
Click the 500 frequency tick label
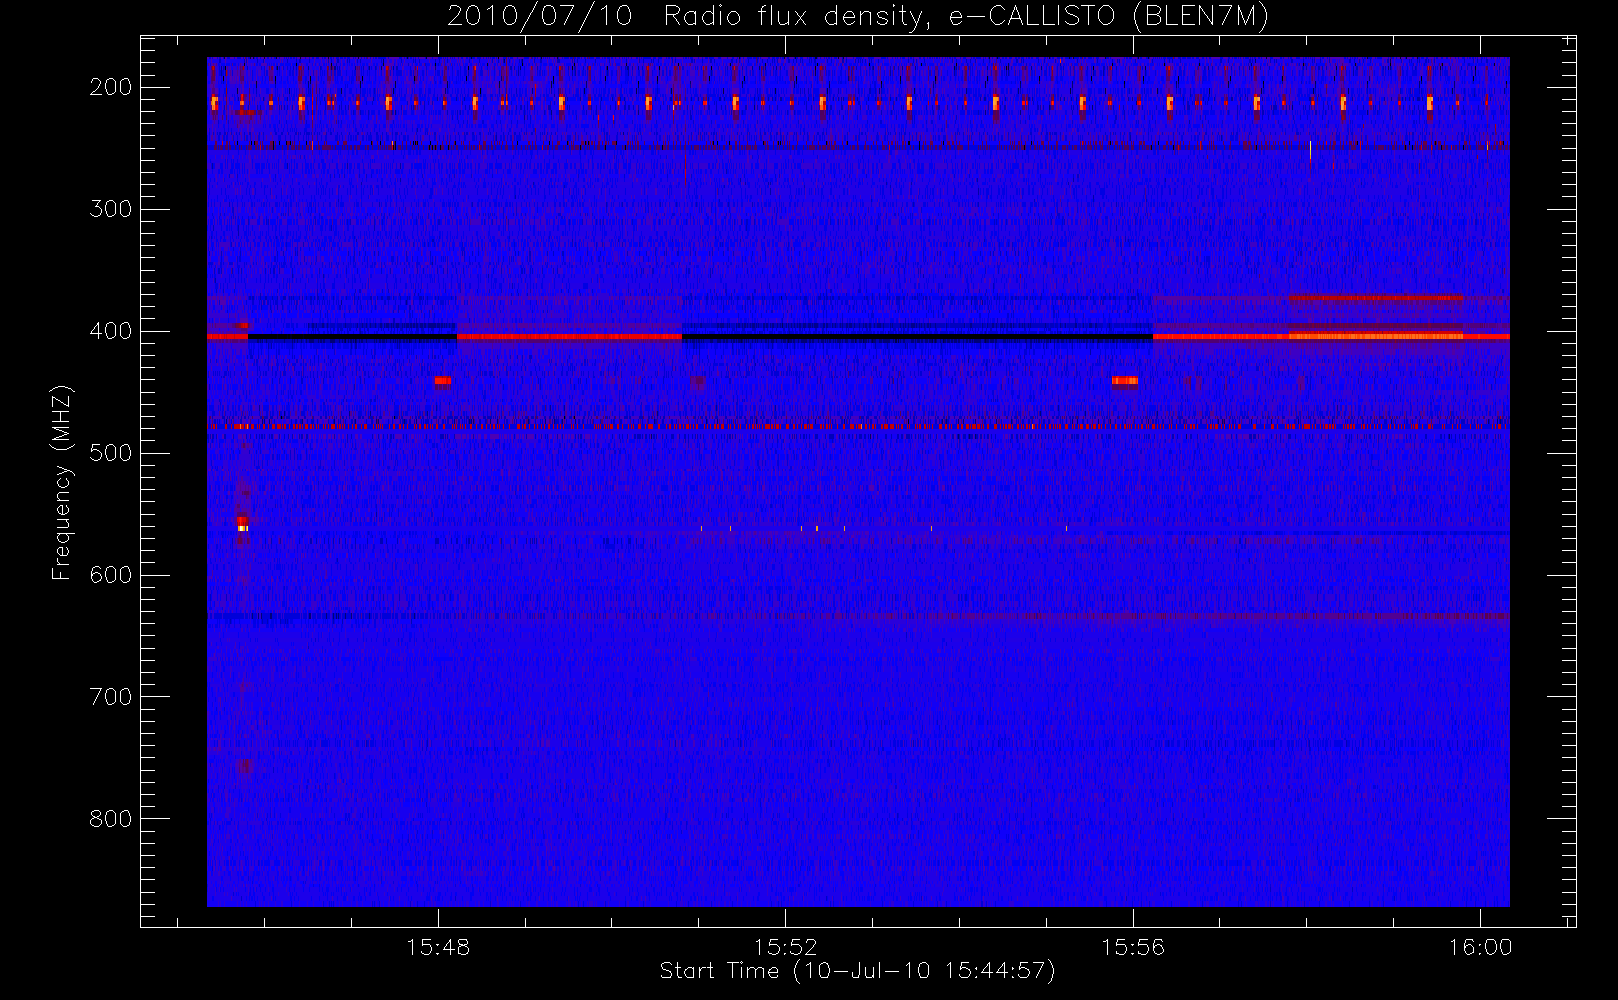[110, 453]
